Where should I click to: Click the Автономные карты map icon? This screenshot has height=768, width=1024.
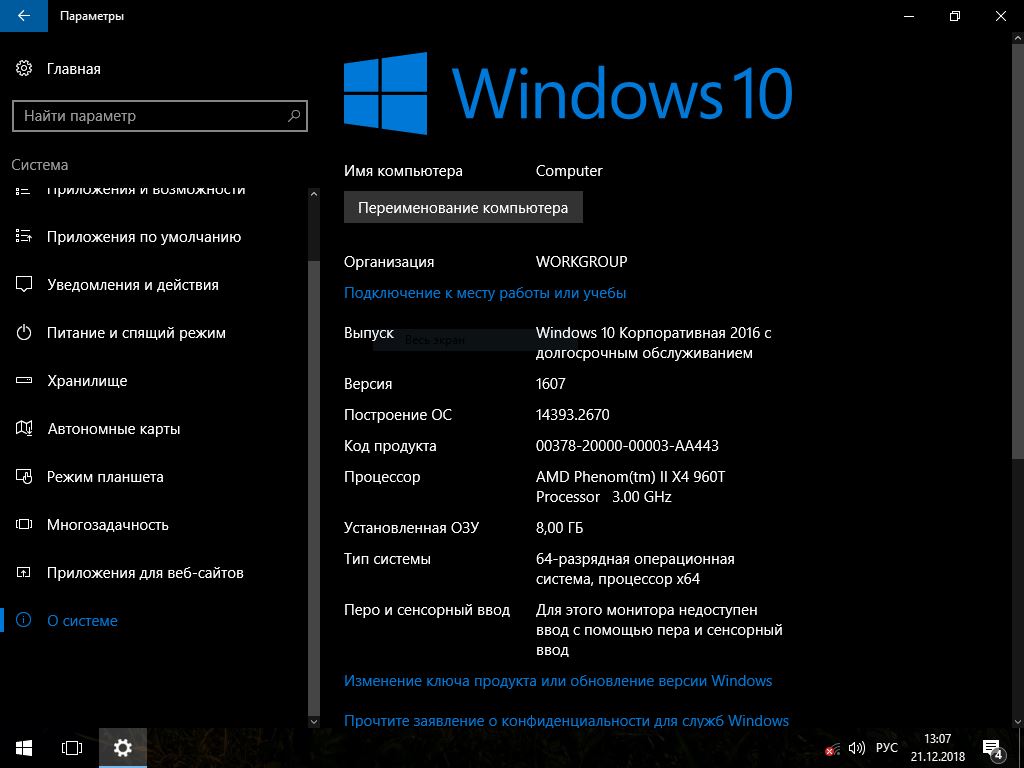(24, 428)
